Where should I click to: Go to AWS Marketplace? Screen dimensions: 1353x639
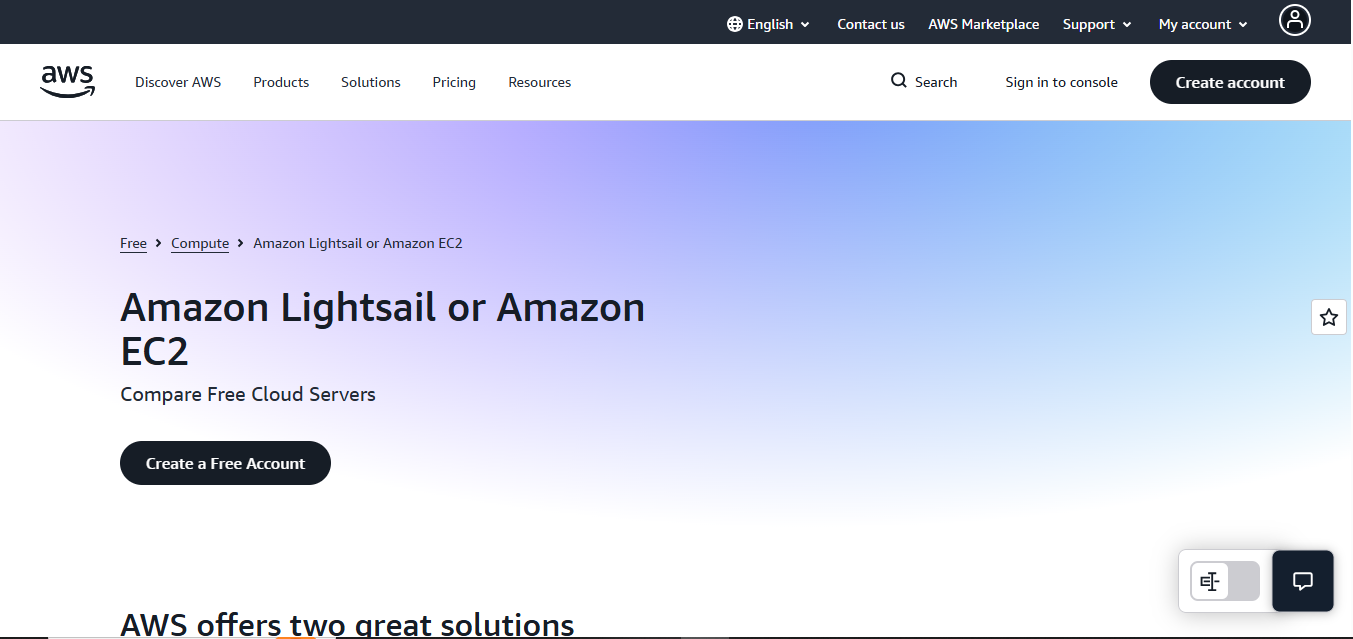point(984,24)
